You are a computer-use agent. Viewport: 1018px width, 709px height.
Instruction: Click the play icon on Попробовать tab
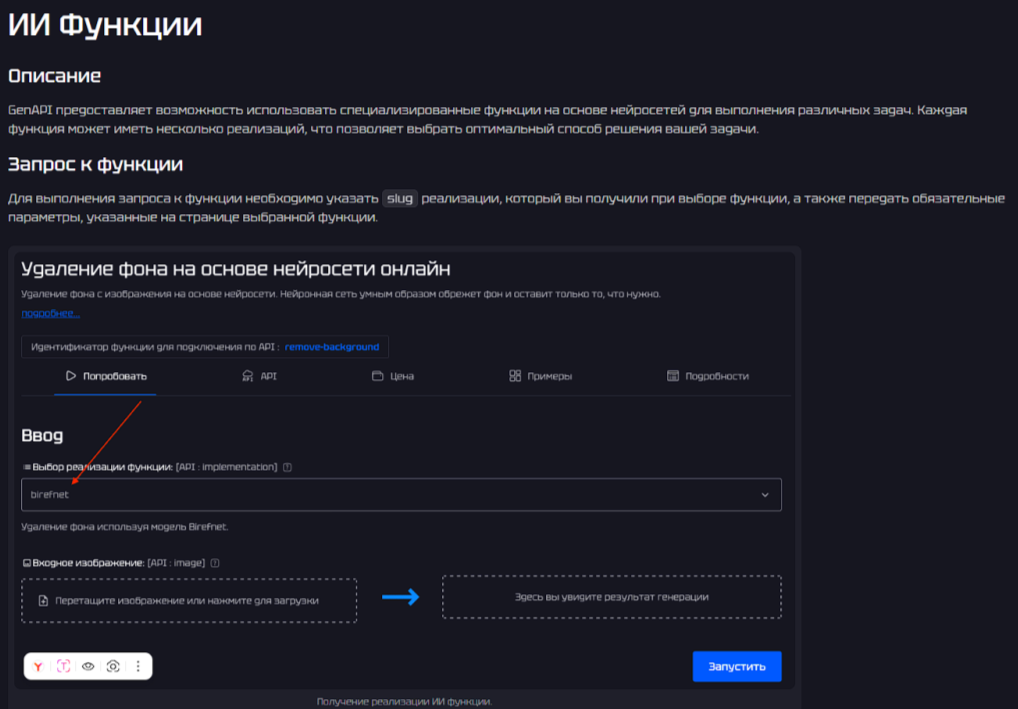(71, 376)
